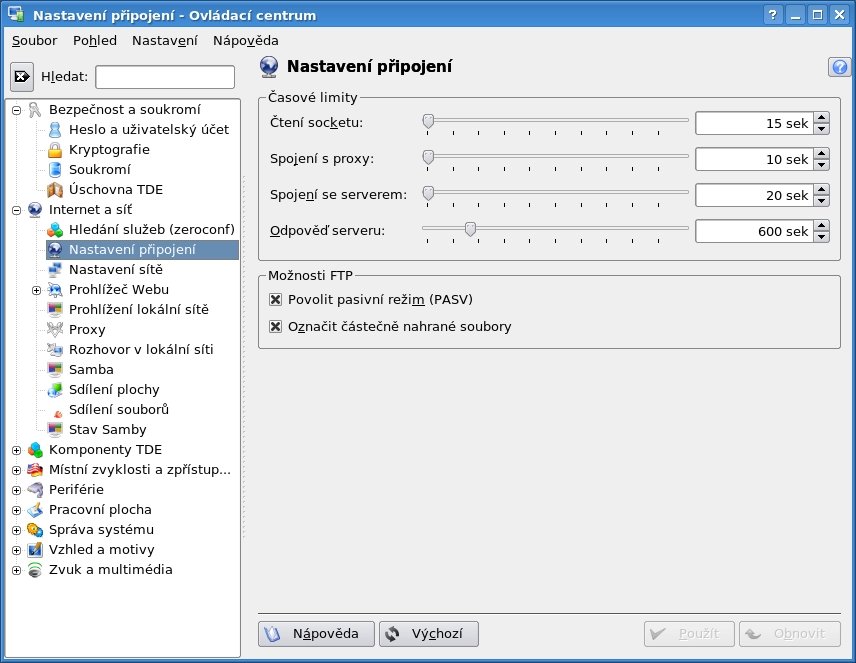Collapse the Bezpečnost a soukromí branch
Viewport: 856px width, 663px height.
(x=16, y=110)
